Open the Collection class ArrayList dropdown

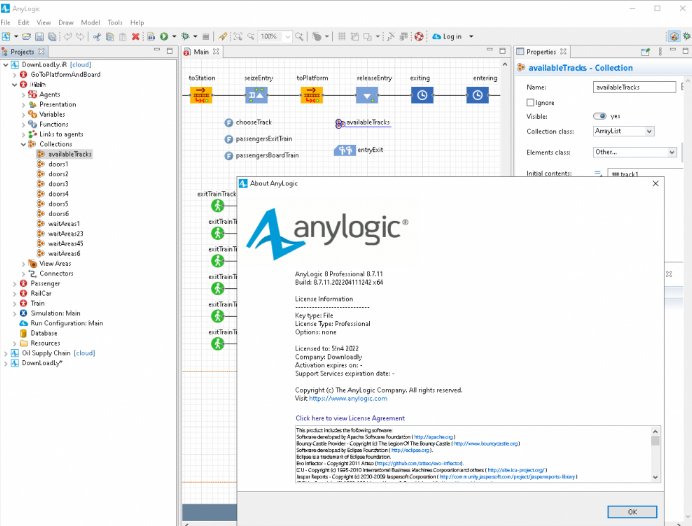tap(623, 131)
